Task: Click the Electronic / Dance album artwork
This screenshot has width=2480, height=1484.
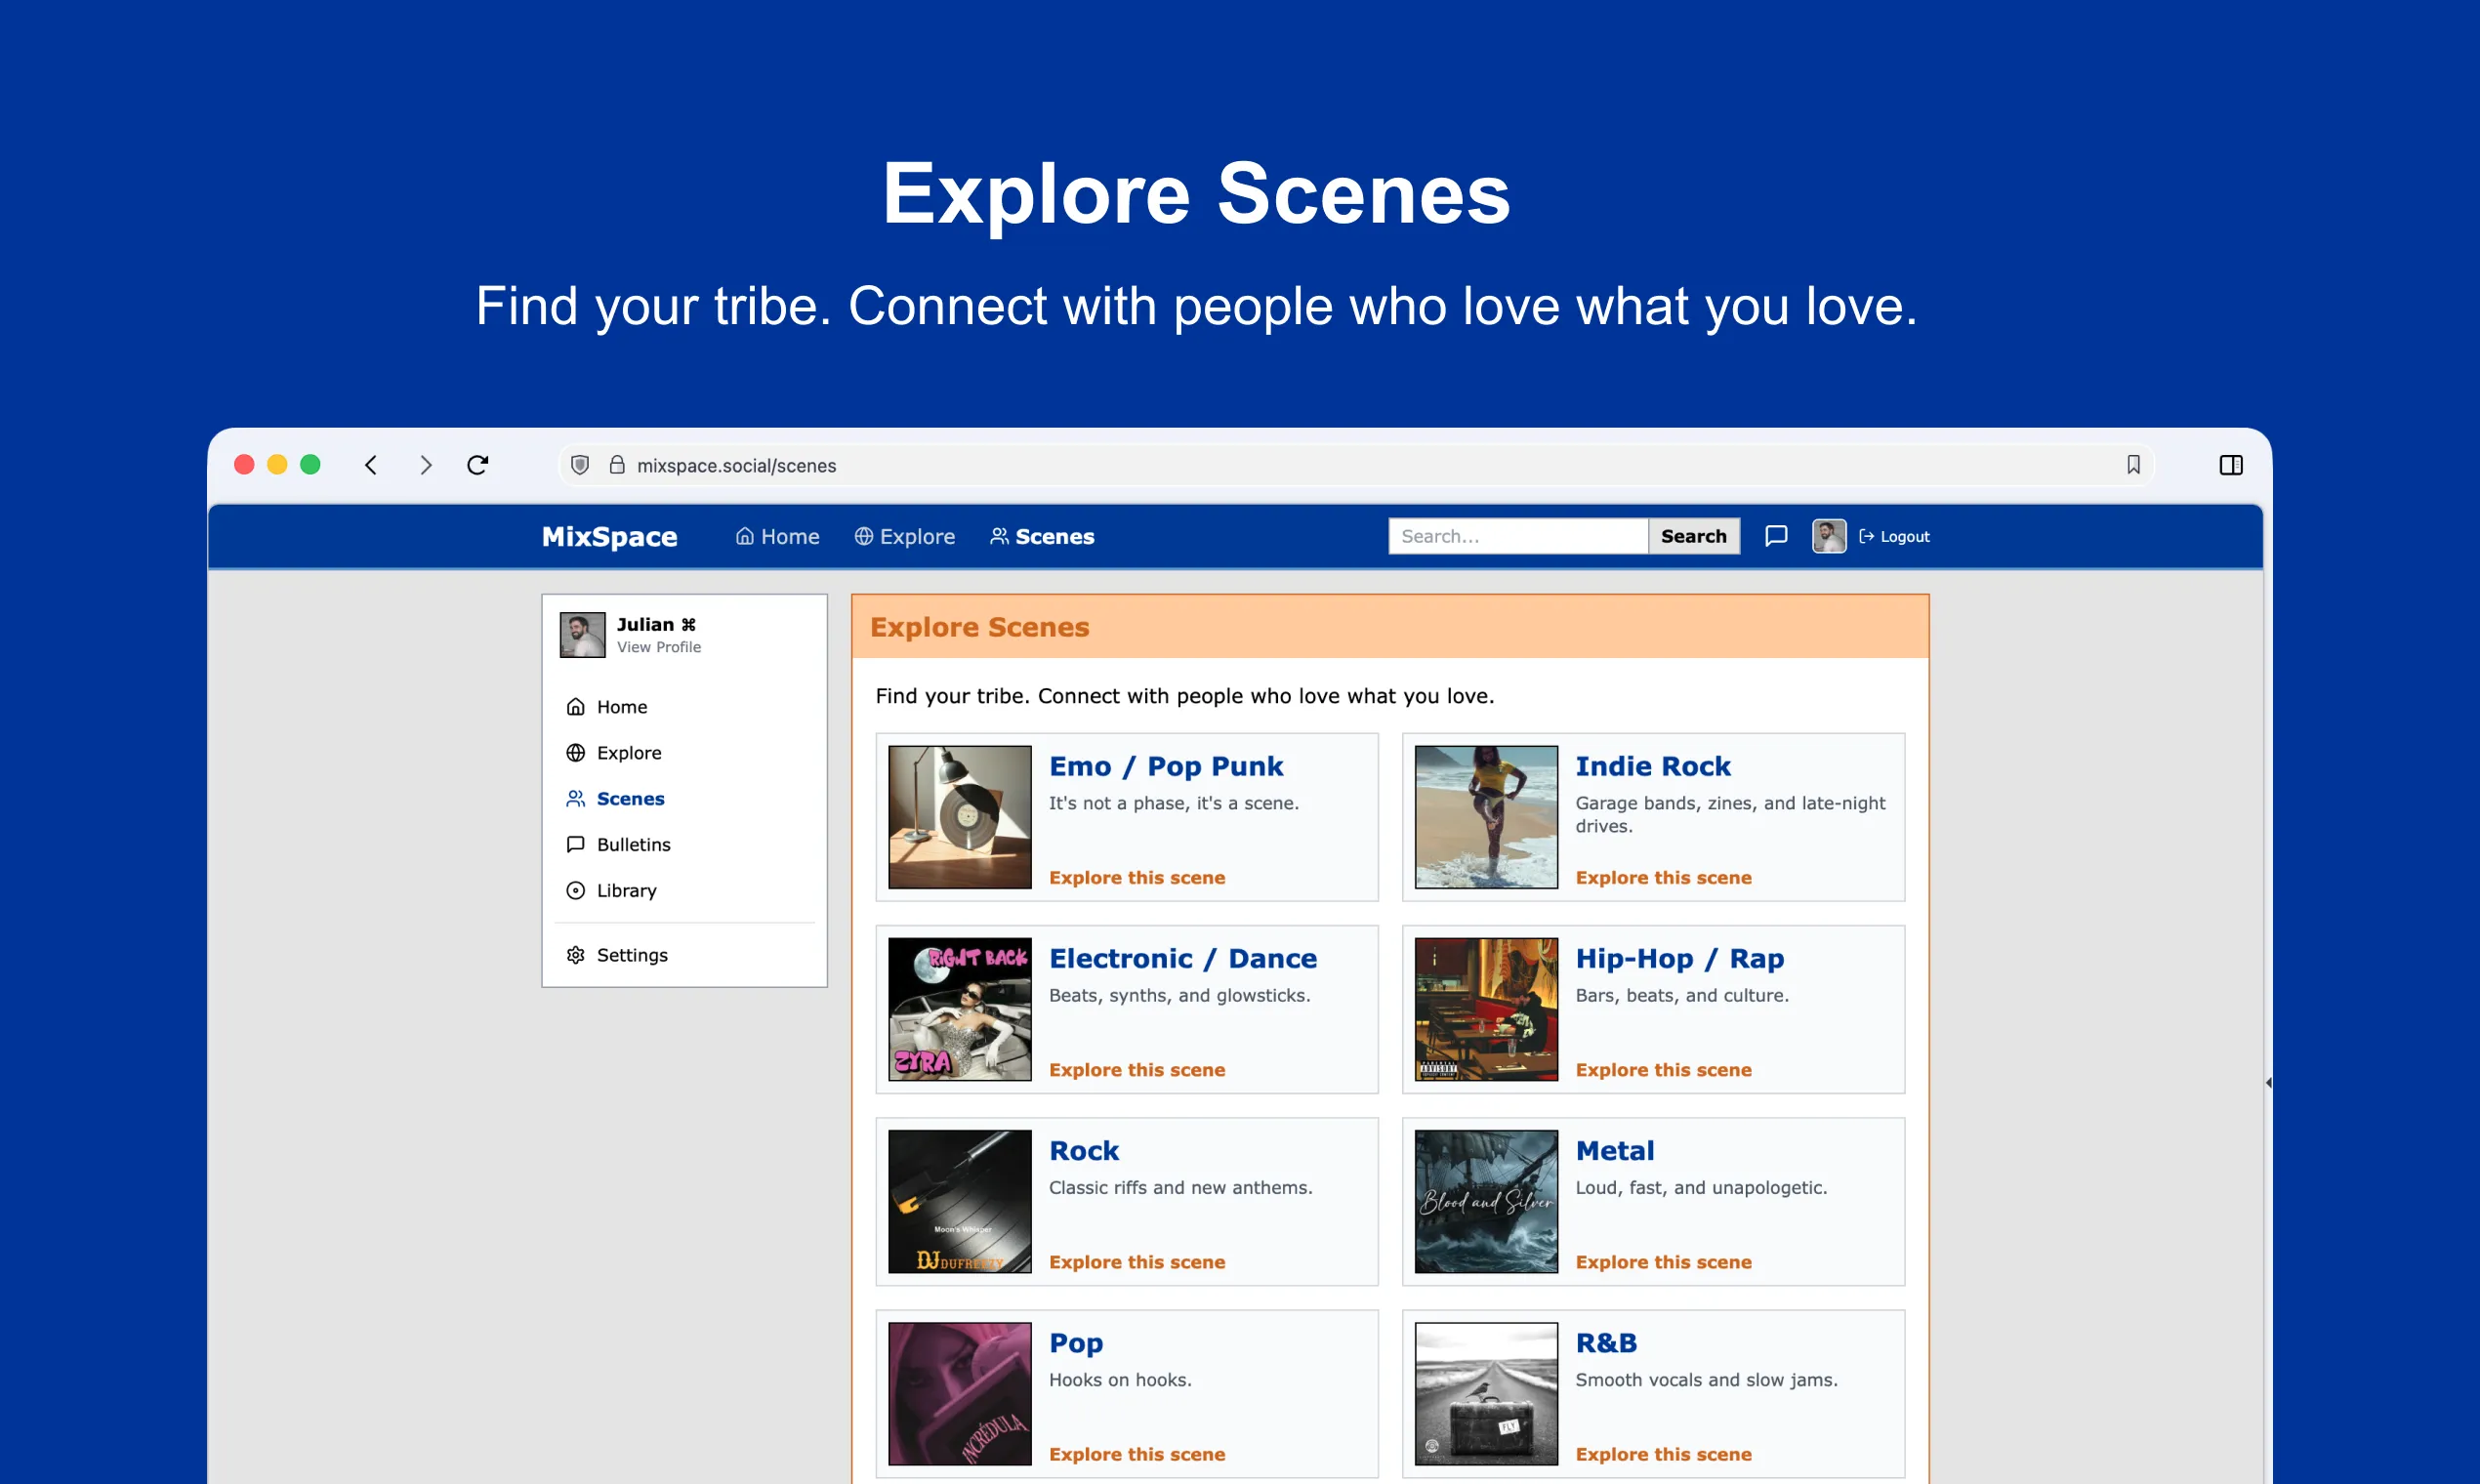Action: coord(958,1009)
